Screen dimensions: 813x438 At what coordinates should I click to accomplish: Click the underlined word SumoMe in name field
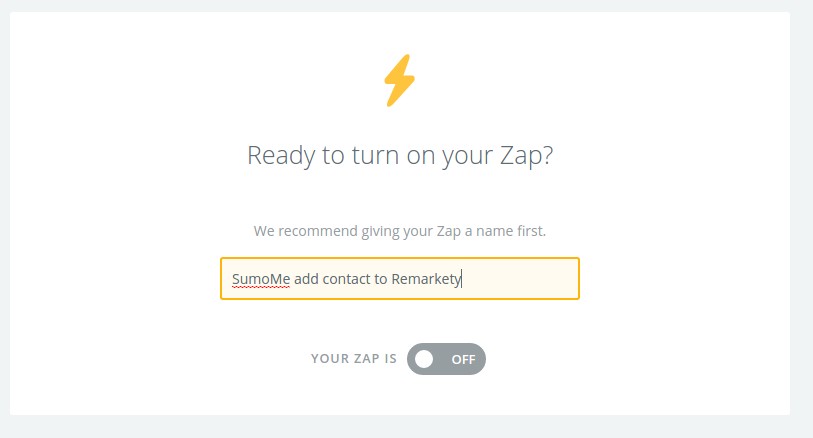tap(261, 279)
